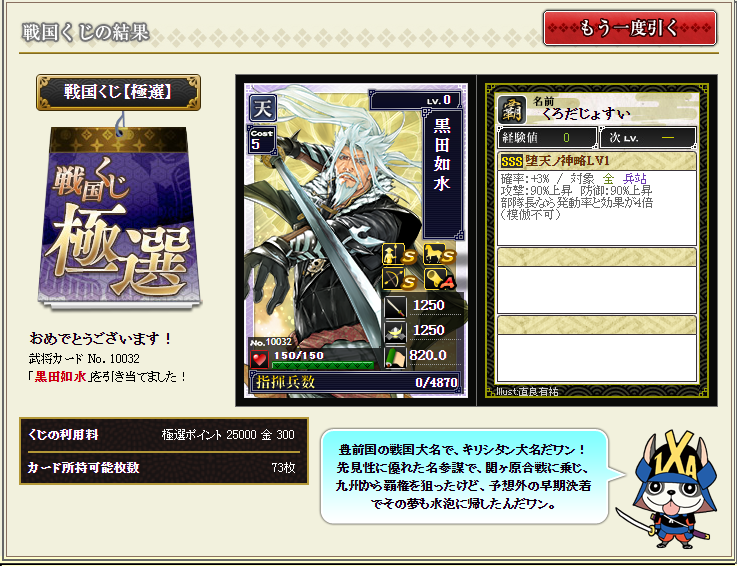Viewport: 737px width, 568px height.
Task: Click the spear infantry aptitude S icon
Action: click(x=399, y=254)
